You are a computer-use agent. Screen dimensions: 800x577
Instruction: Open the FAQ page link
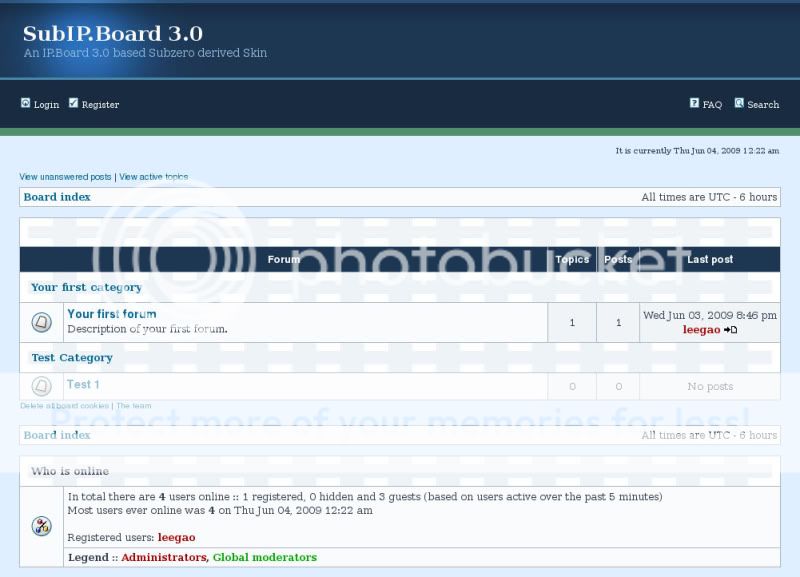tap(712, 105)
